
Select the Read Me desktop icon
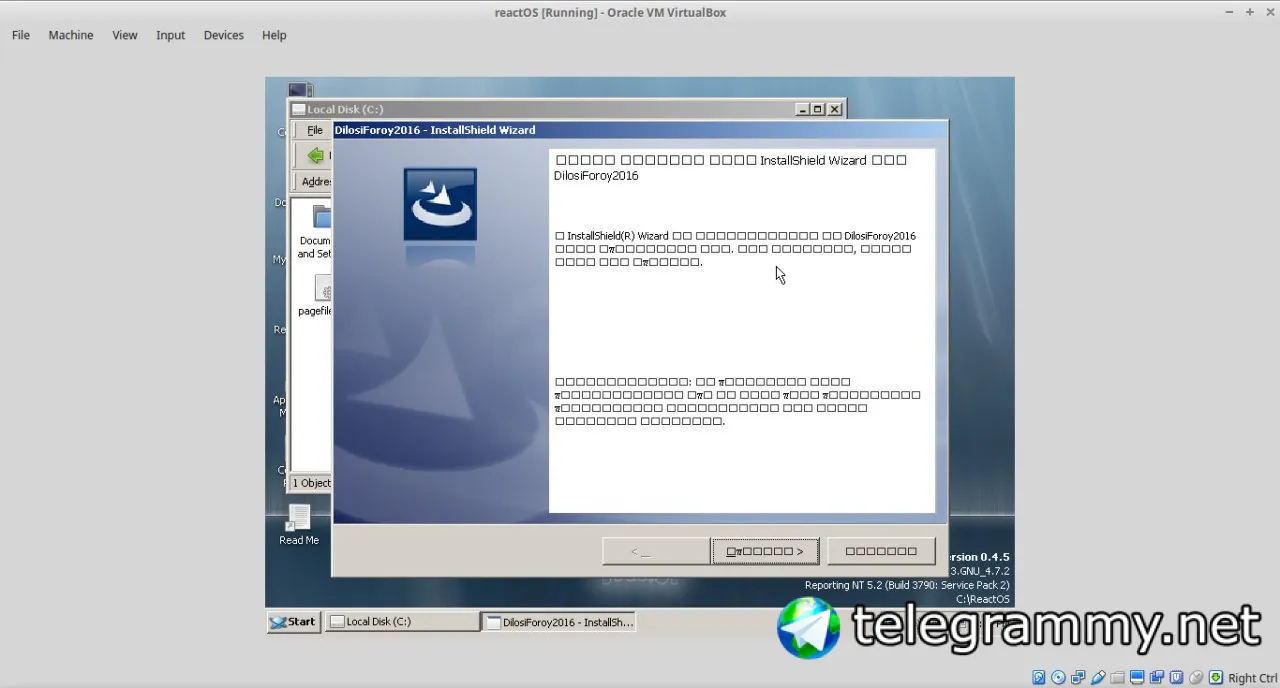(299, 524)
